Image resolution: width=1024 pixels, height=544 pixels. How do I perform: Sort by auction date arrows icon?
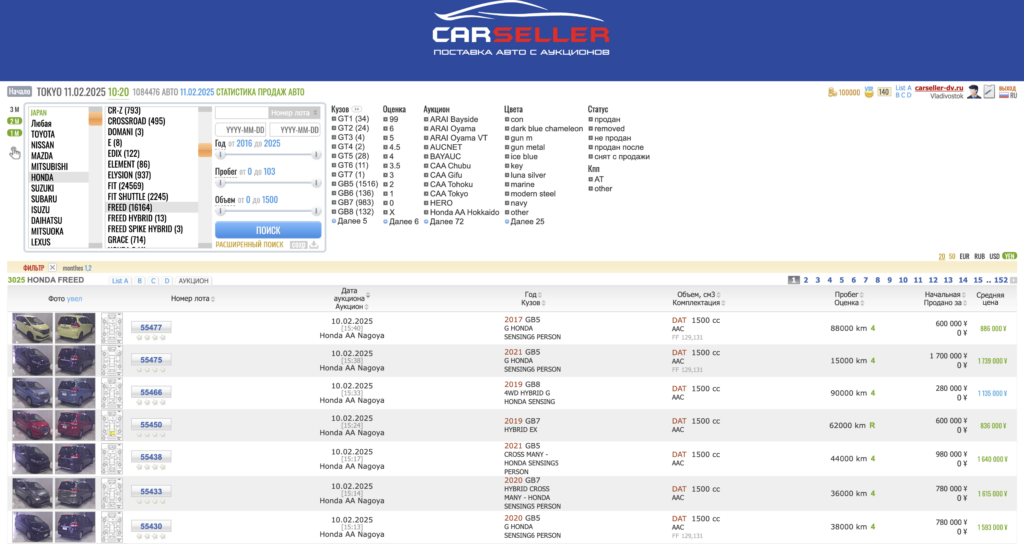(x=368, y=295)
